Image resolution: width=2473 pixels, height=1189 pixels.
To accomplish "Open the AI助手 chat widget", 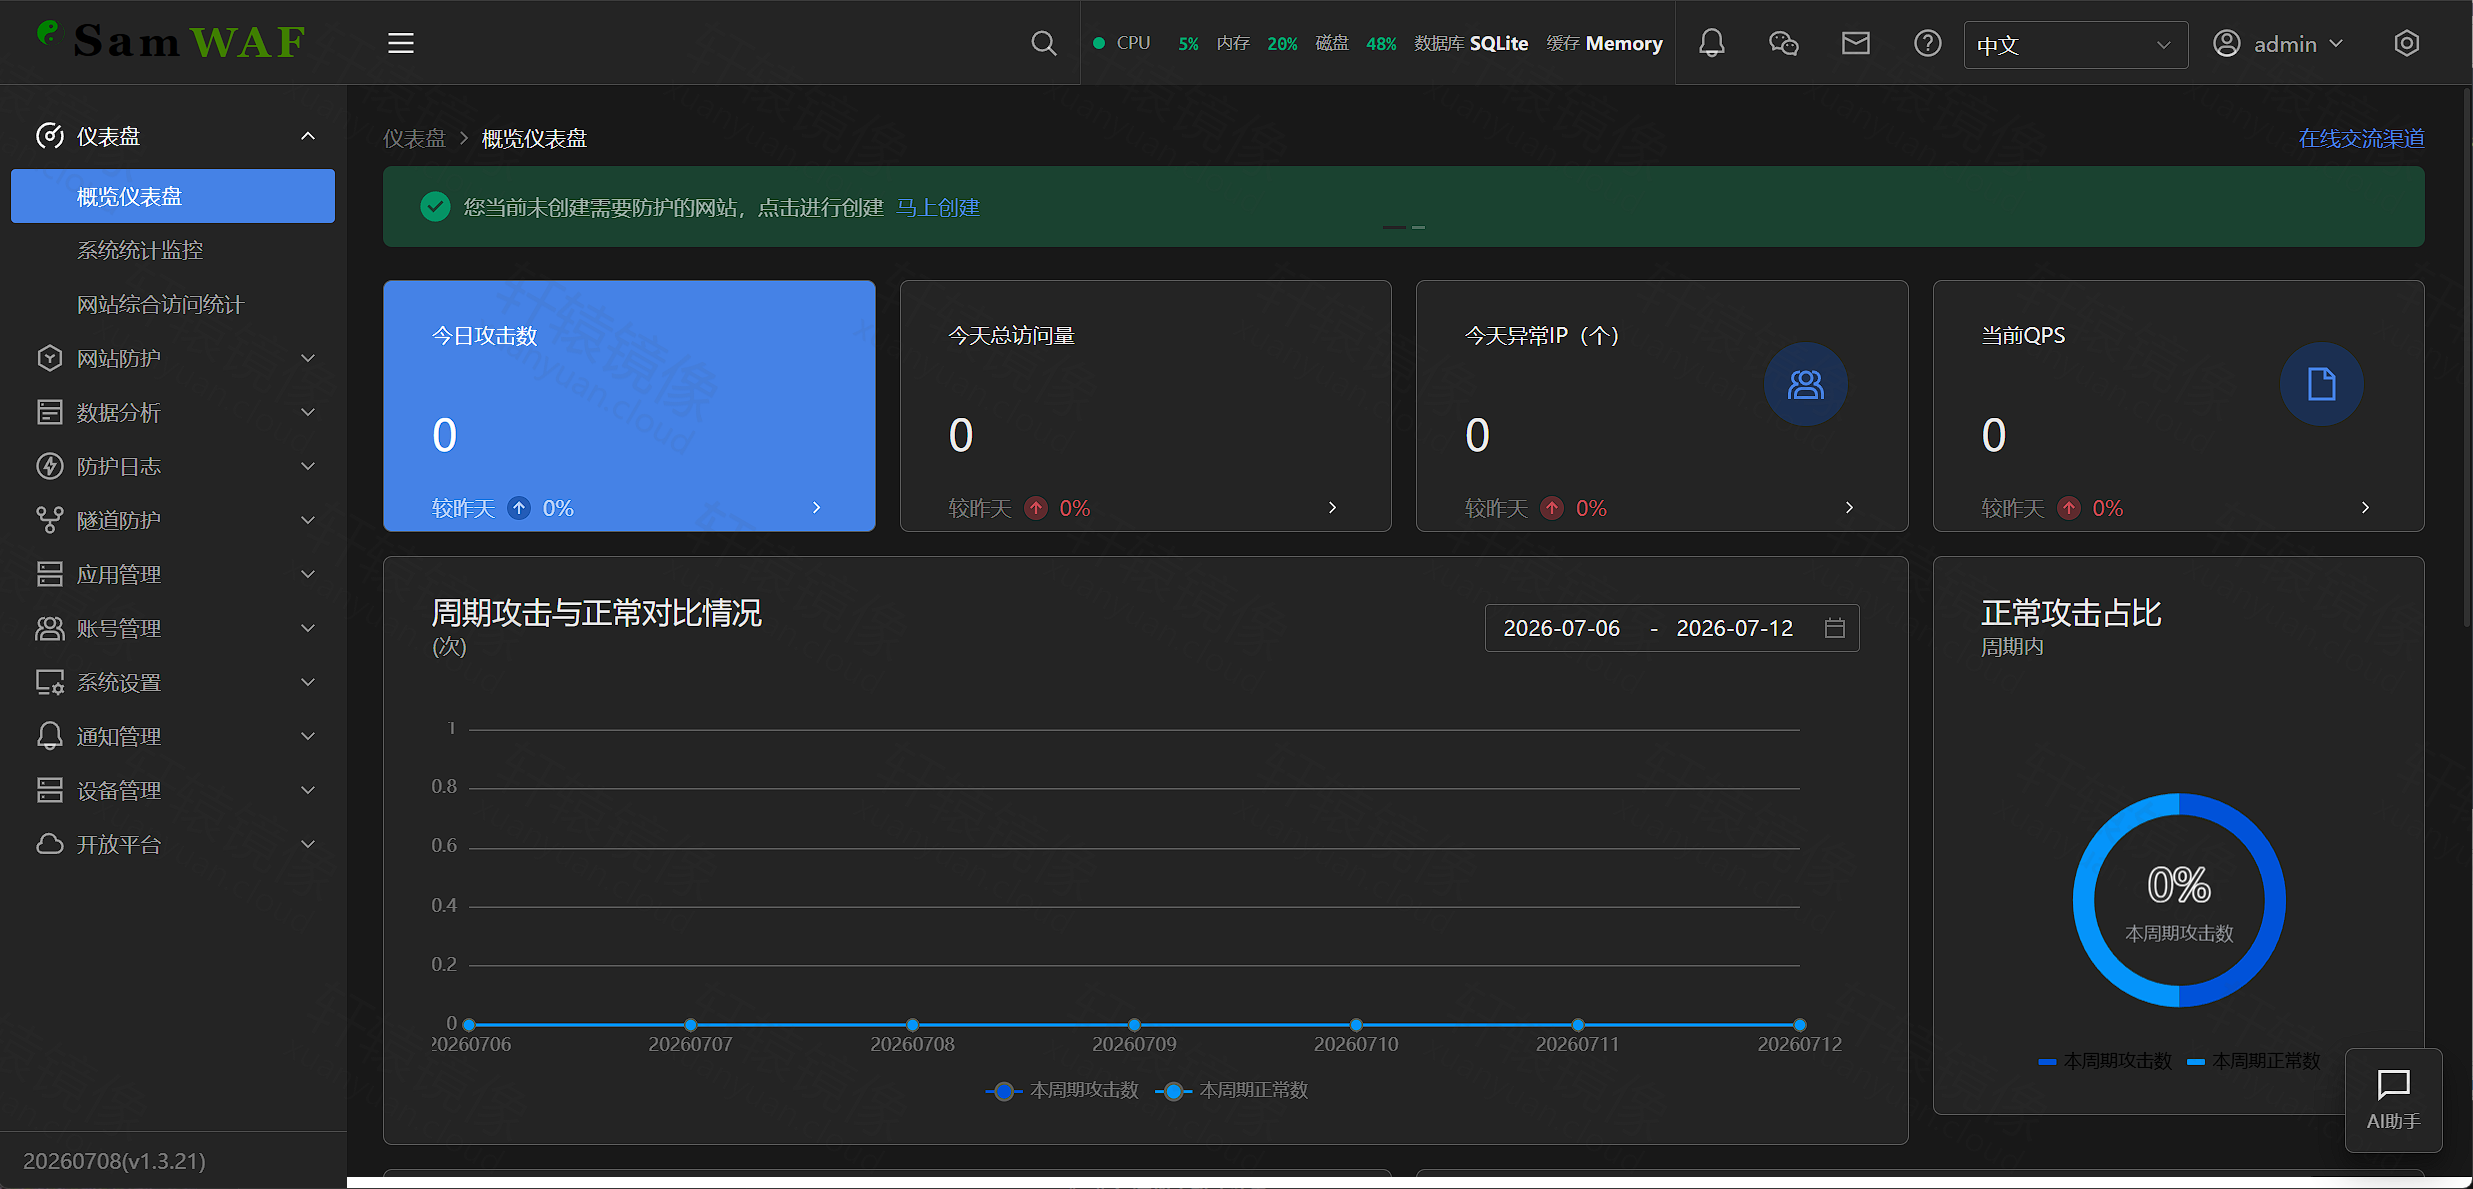I will (2394, 1100).
